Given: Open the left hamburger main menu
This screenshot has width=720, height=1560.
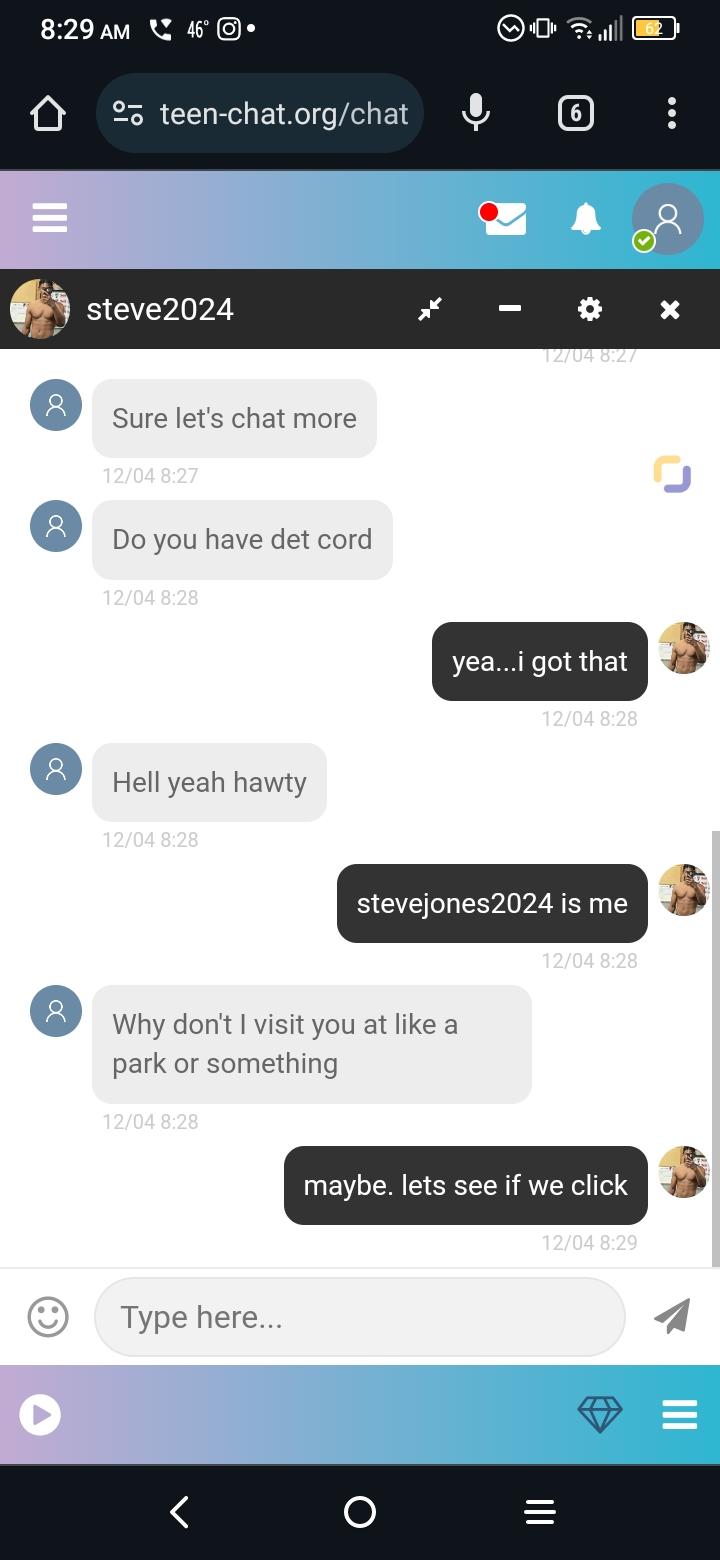Looking at the screenshot, I should pos(50,218).
